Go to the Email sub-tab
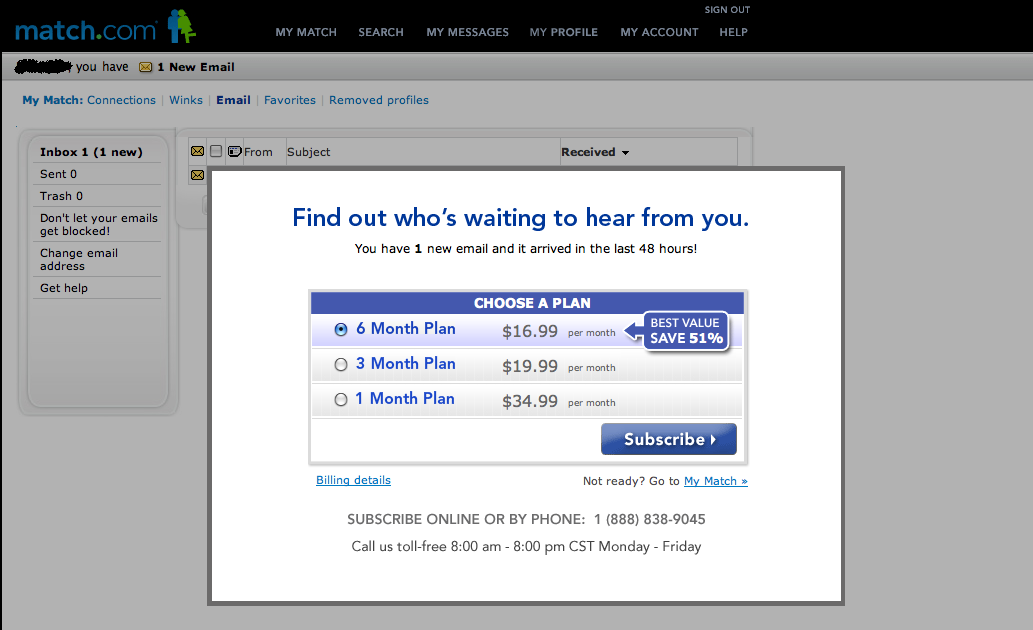The height and width of the screenshot is (630, 1033). click(x=233, y=100)
